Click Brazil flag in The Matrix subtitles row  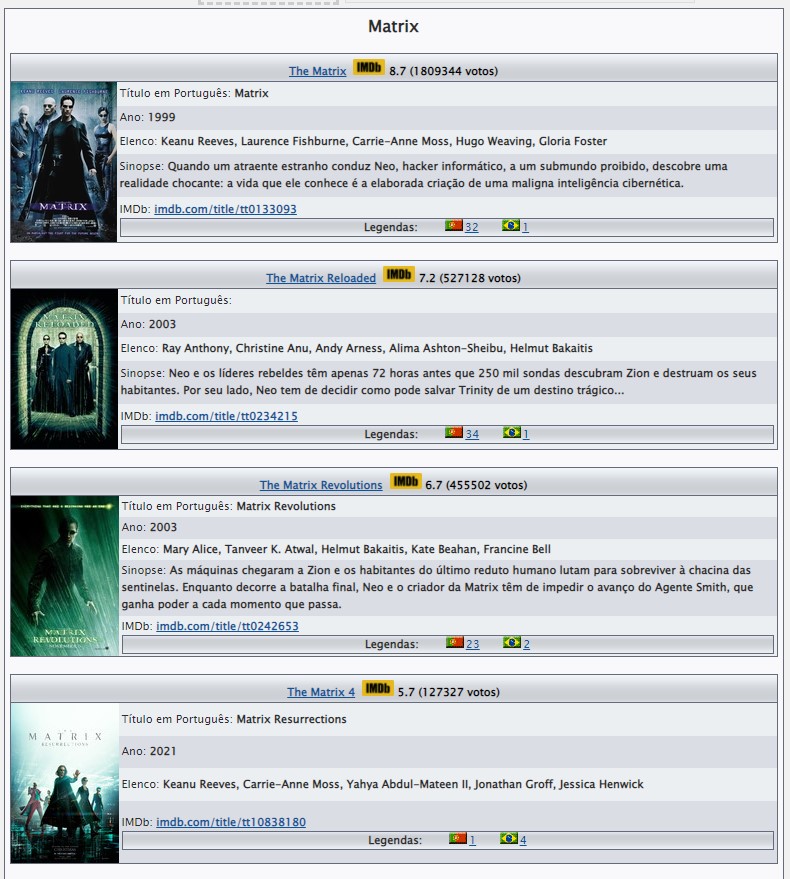tap(511, 225)
